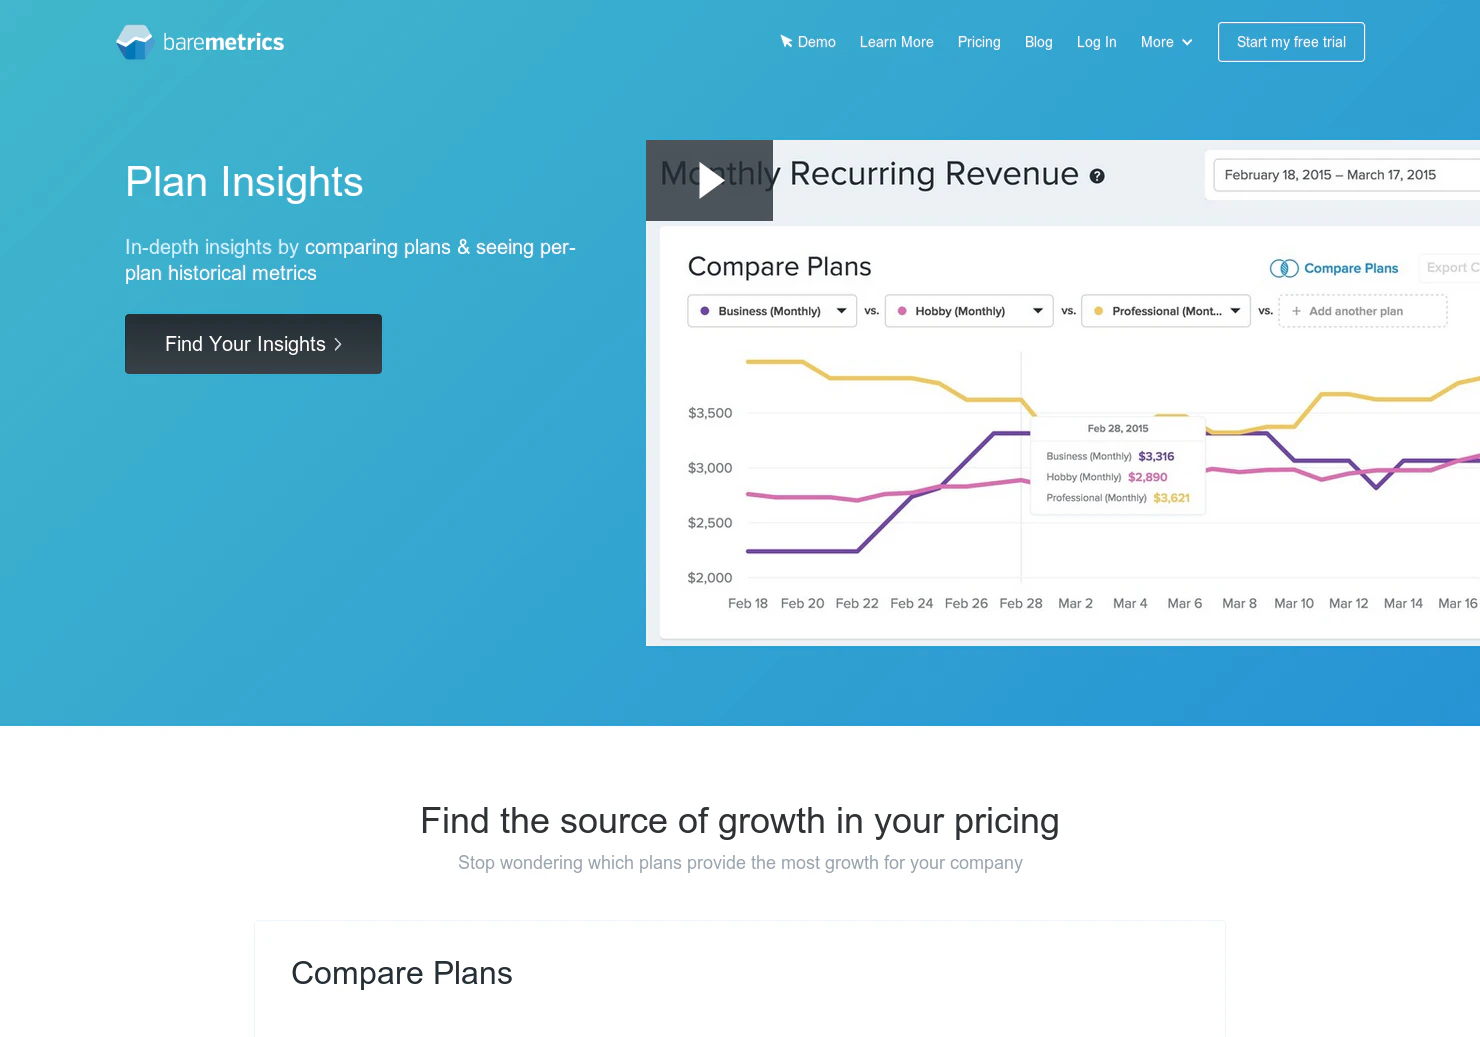Viewport: 1480px width, 1037px height.
Task: Click the Start my free trial button
Action: (1290, 42)
